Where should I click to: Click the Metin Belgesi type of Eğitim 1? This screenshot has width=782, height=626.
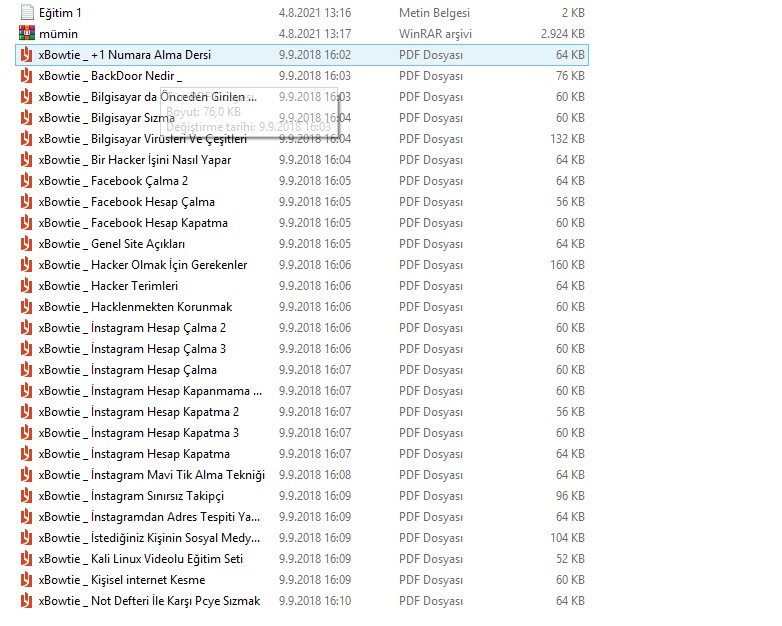(x=434, y=13)
